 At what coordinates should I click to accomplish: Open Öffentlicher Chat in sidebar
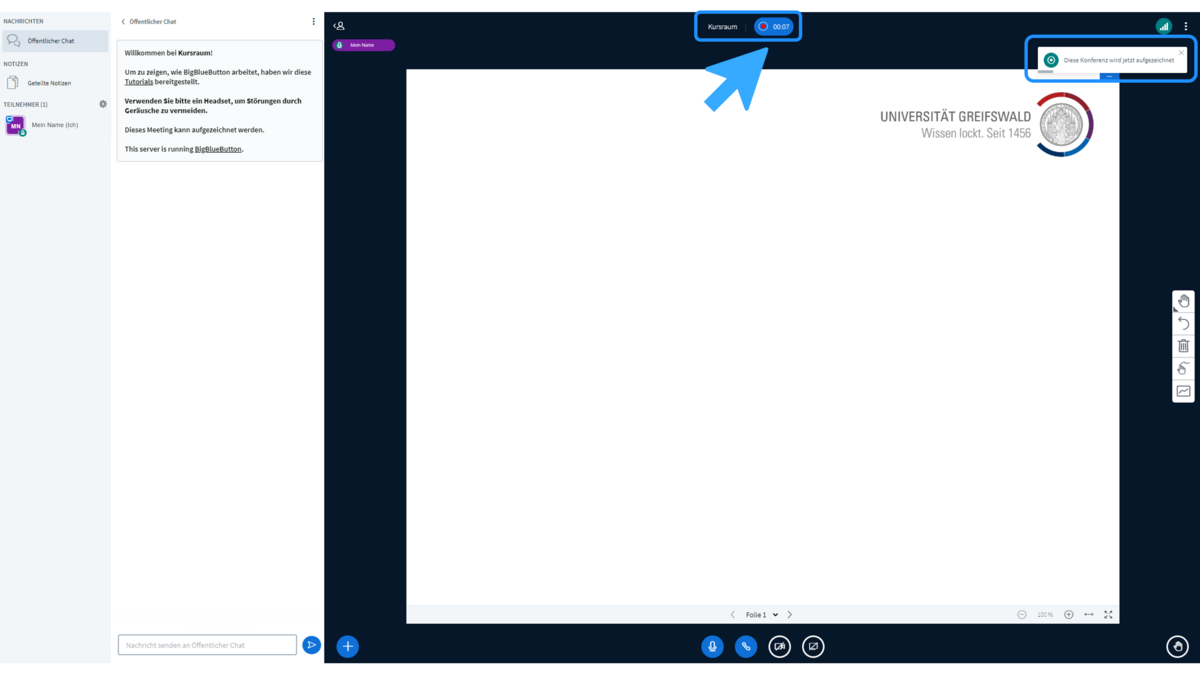pyautogui.click(x=55, y=41)
